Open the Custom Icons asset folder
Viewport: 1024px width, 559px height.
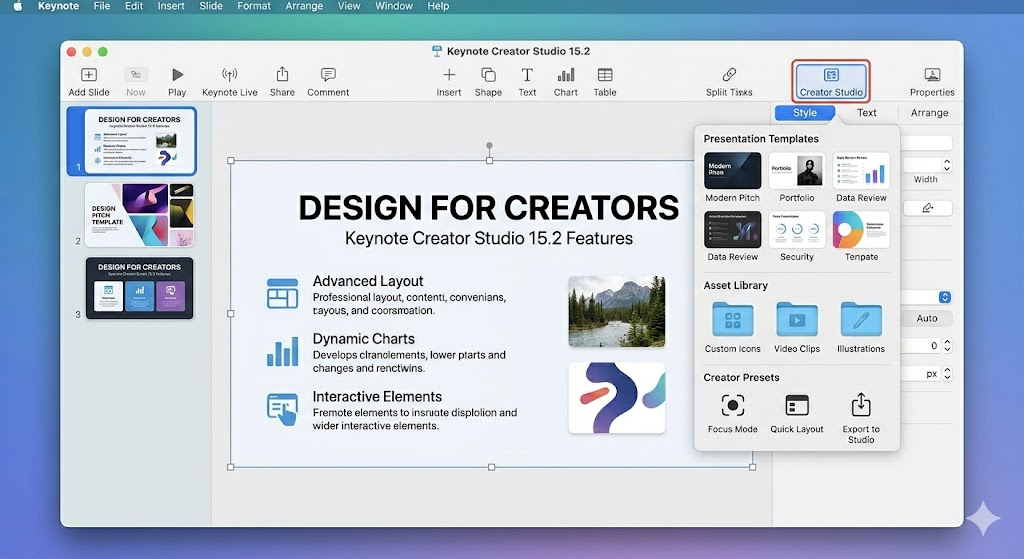[x=733, y=319]
